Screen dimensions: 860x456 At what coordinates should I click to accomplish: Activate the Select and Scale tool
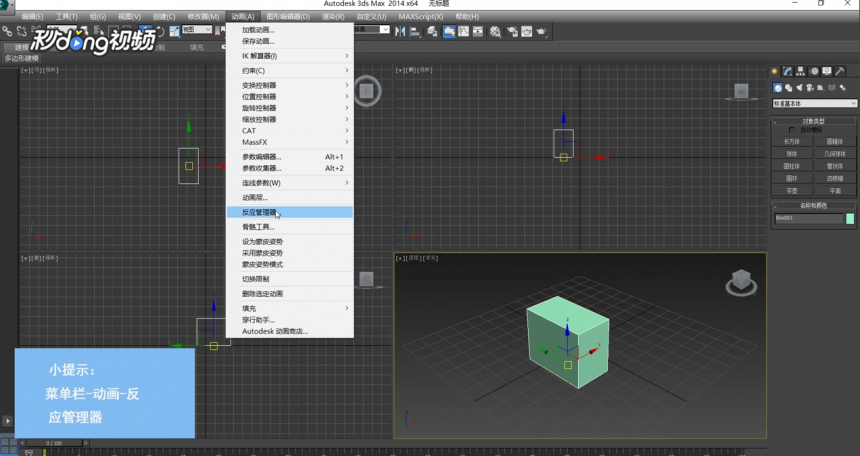(x=174, y=31)
